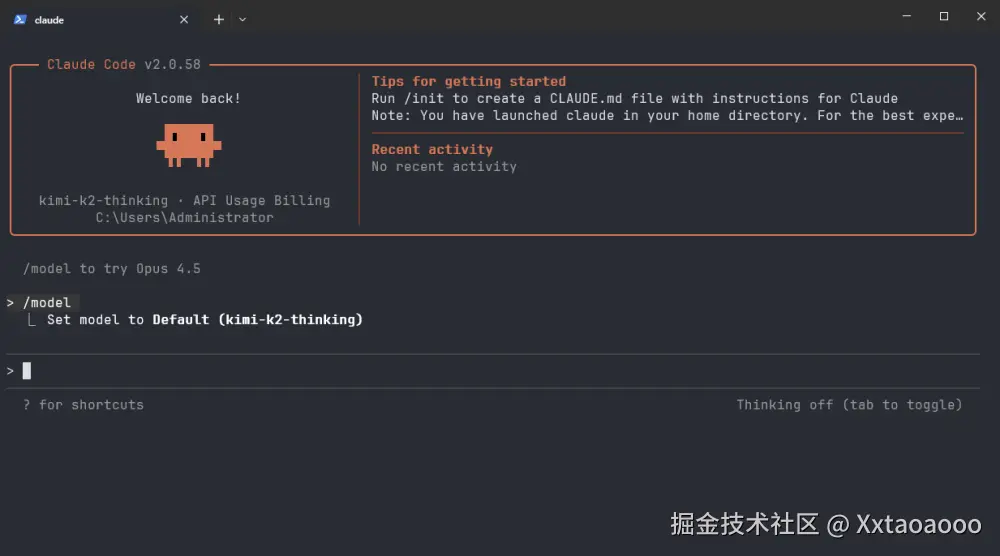Screen dimensions: 1000x556
Task: Maximize the terminal window
Action: pos(943,17)
